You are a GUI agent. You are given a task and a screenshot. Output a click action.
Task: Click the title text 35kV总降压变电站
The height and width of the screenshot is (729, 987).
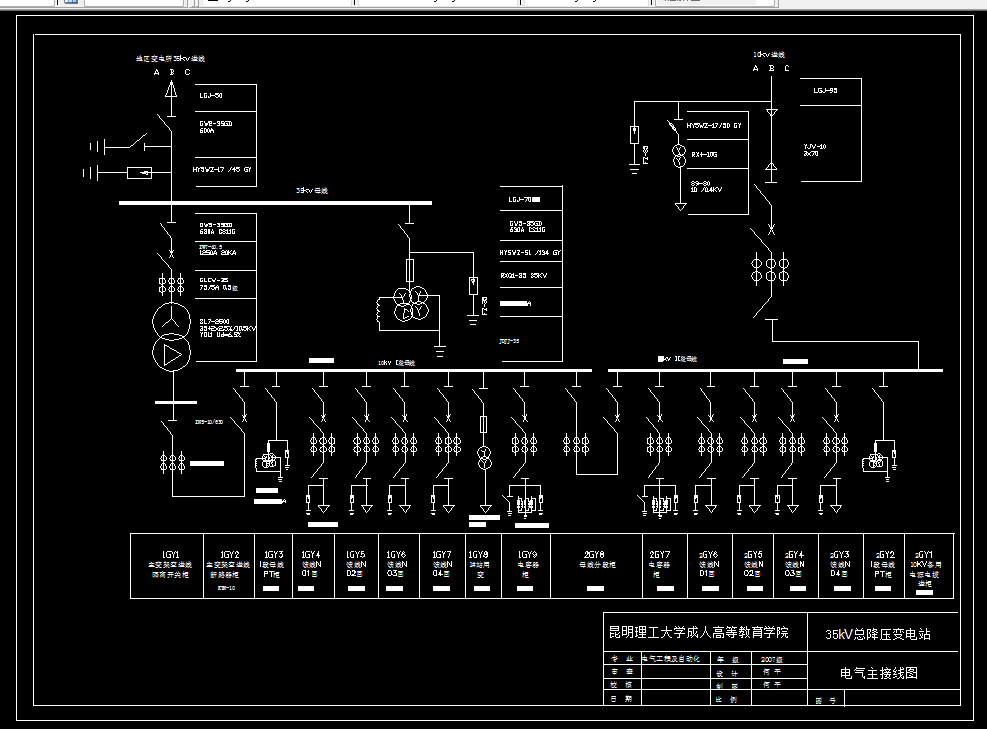click(877, 634)
